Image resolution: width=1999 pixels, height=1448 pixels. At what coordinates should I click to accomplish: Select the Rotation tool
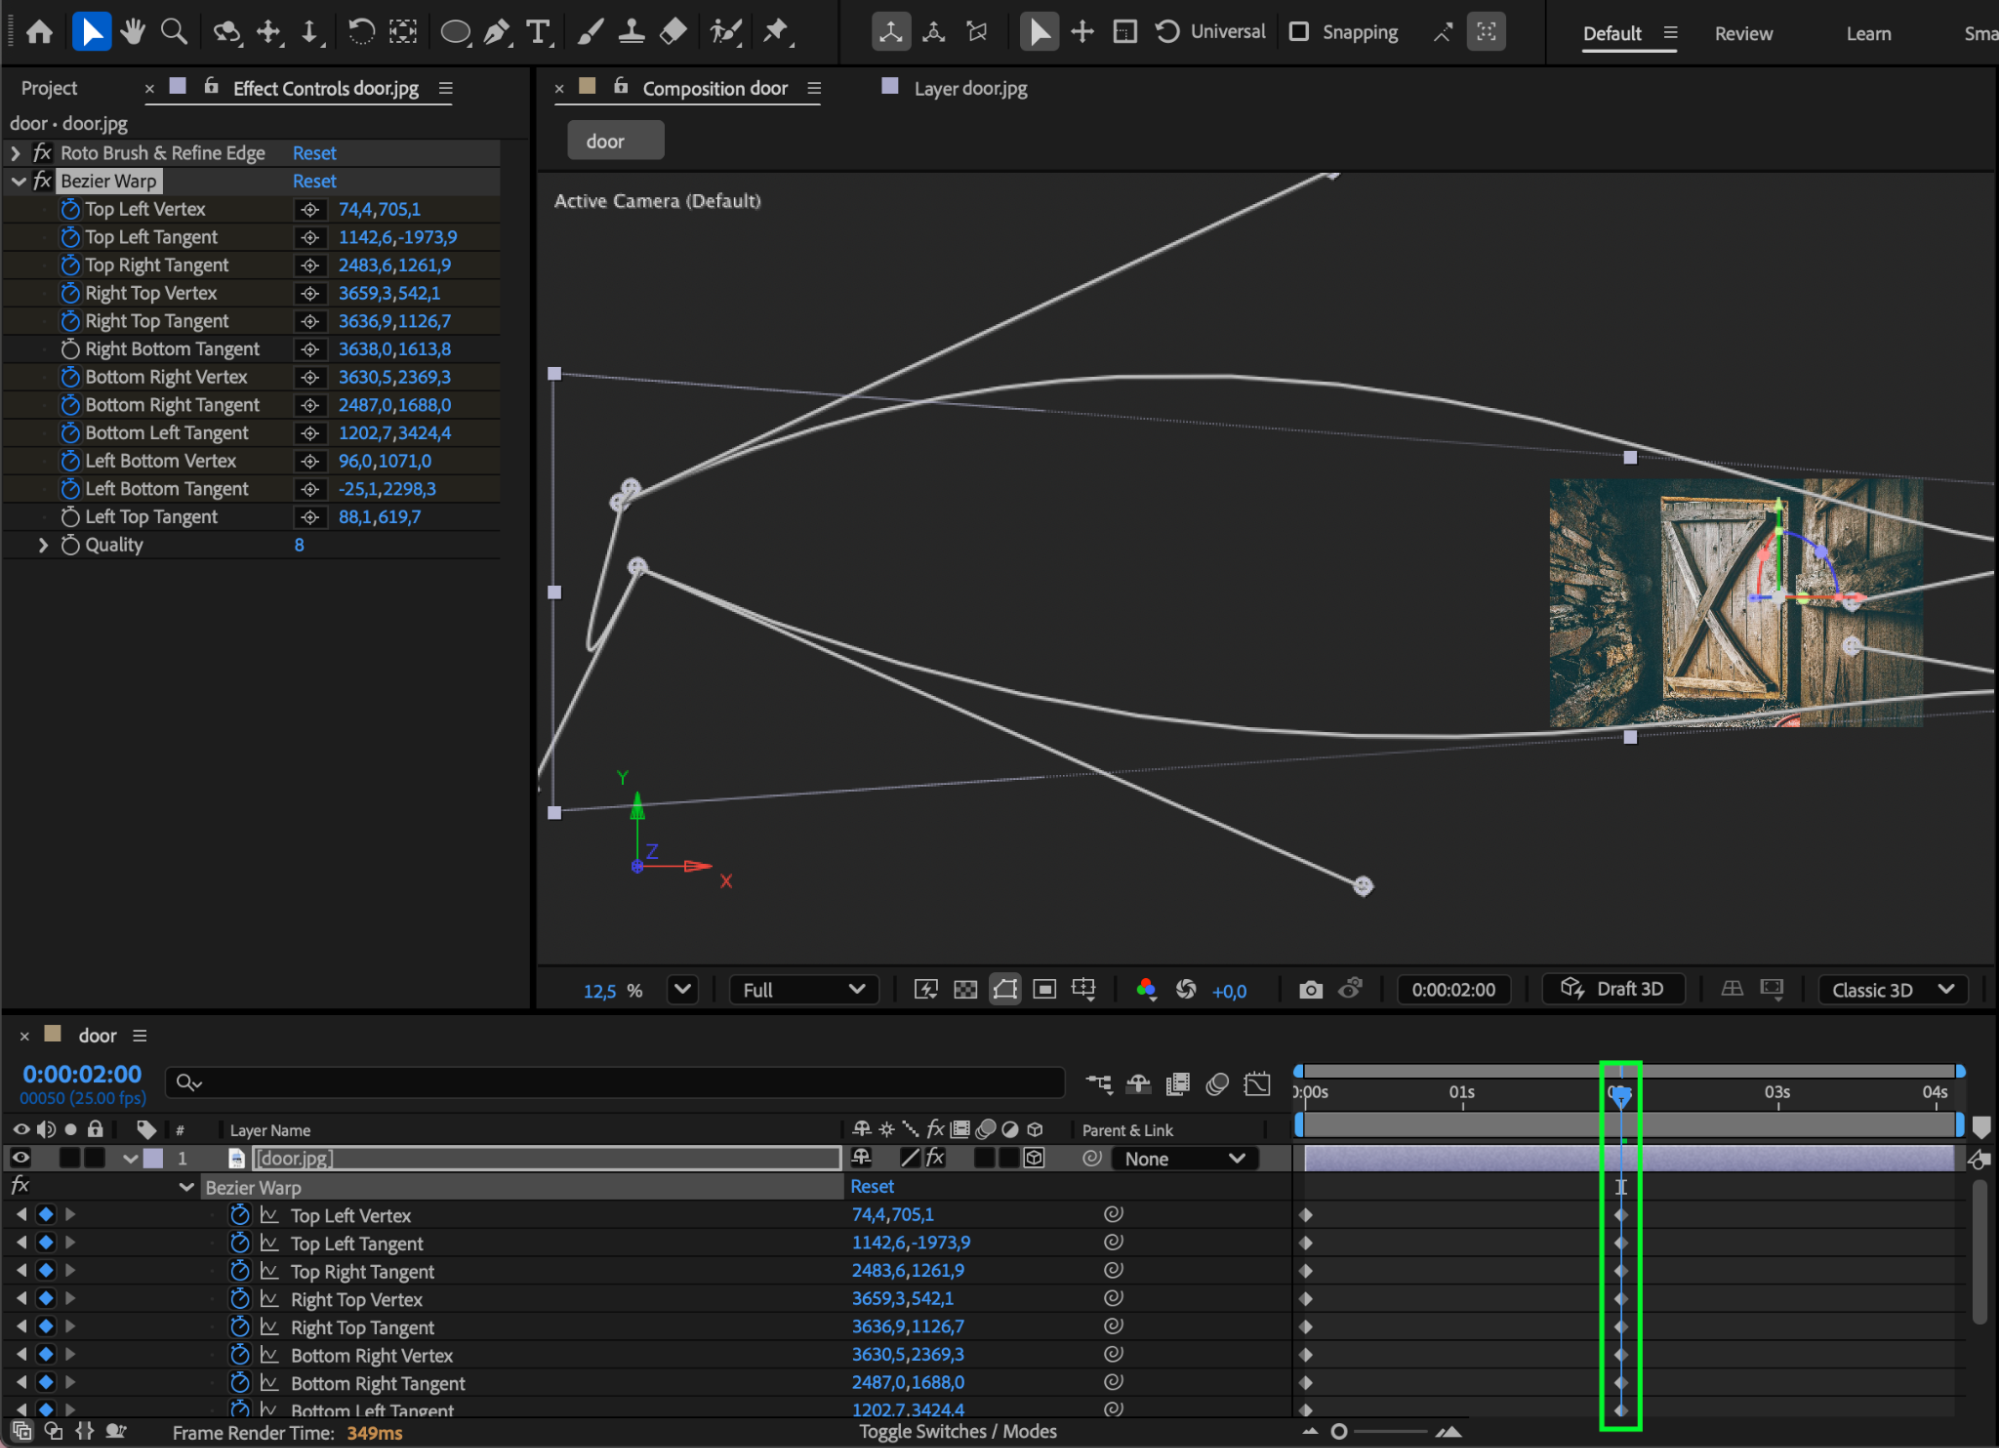click(x=361, y=32)
